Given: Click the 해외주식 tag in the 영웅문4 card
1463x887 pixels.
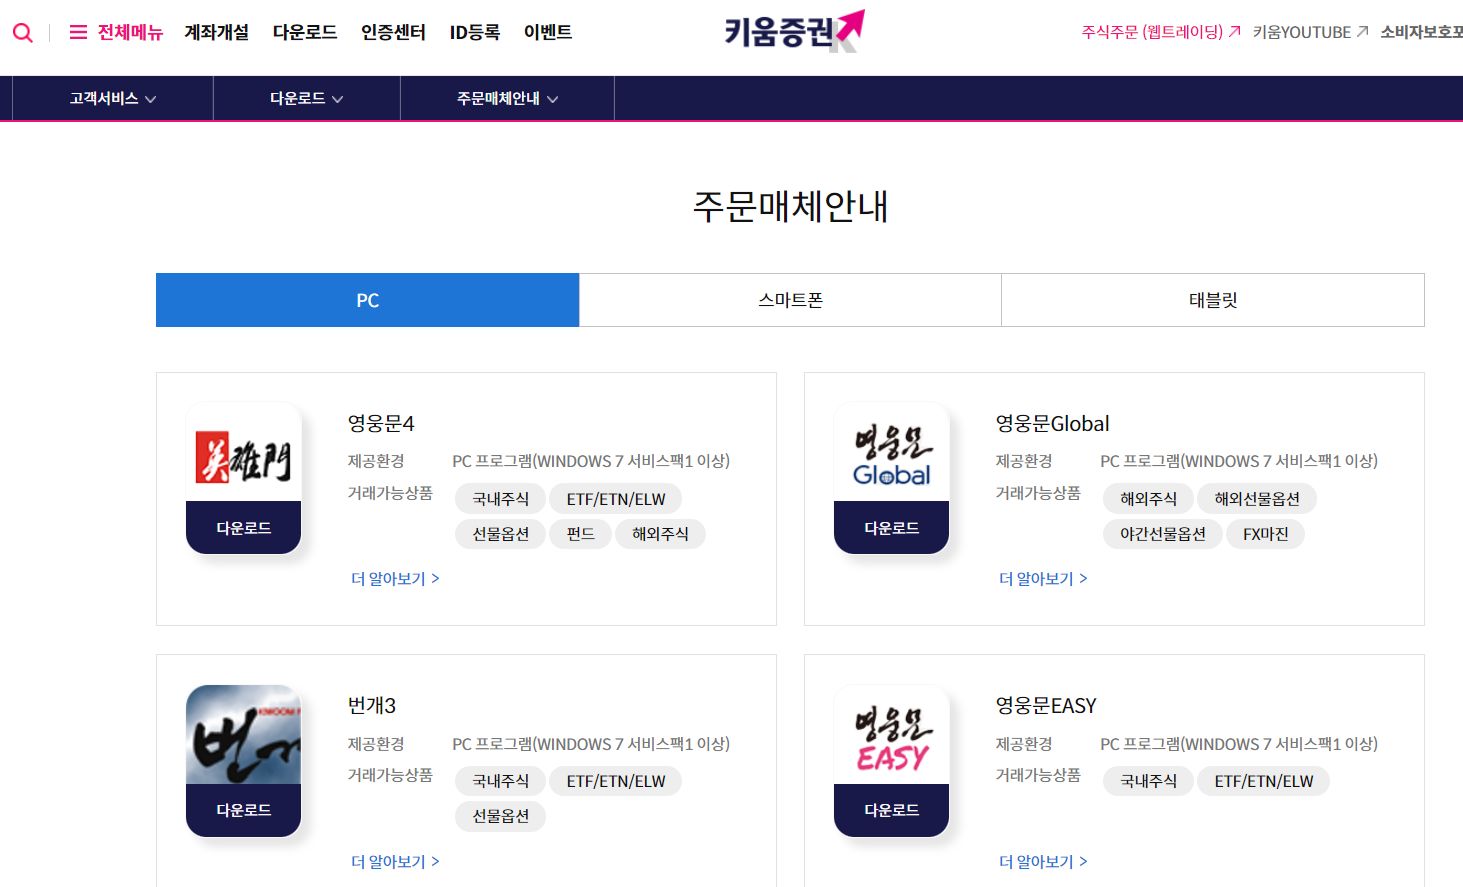Looking at the screenshot, I should pos(660,534).
